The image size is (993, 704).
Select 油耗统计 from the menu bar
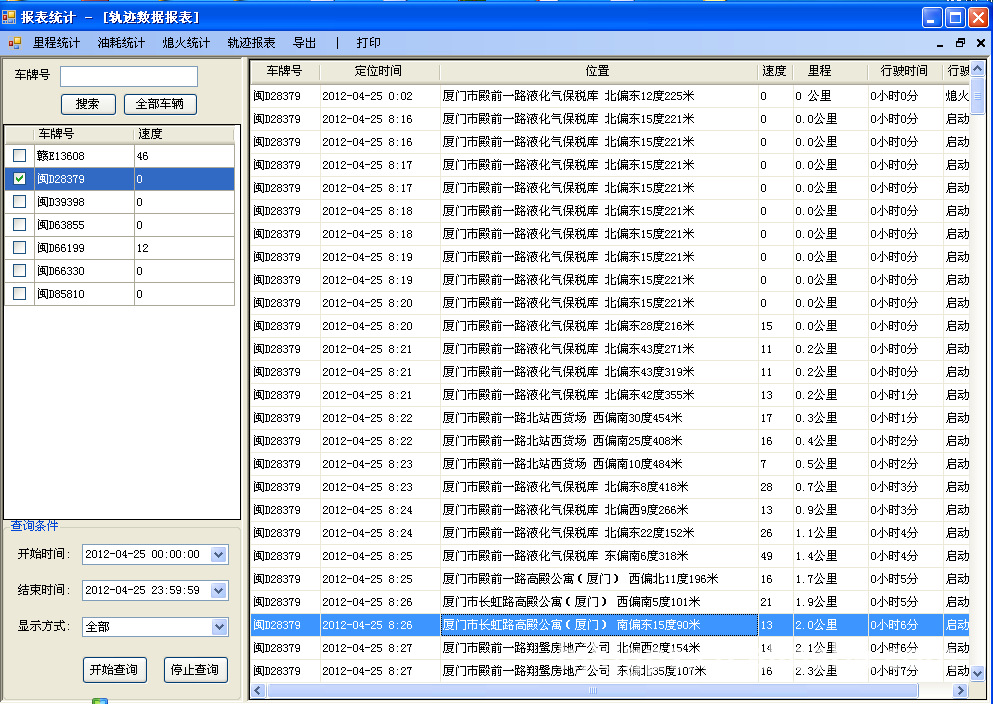[121, 43]
